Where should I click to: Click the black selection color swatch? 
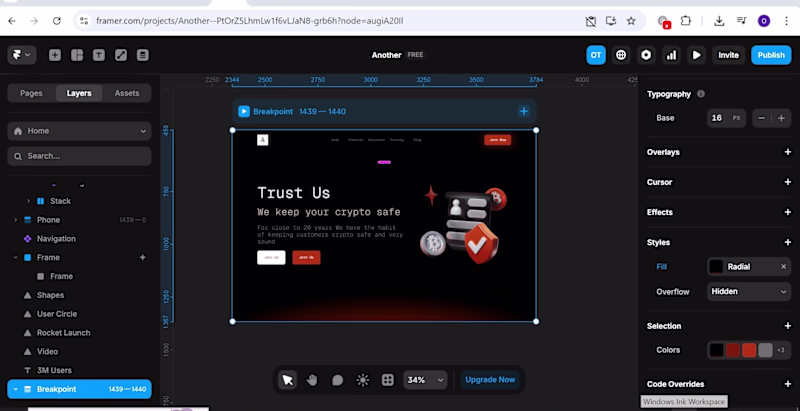coord(716,350)
